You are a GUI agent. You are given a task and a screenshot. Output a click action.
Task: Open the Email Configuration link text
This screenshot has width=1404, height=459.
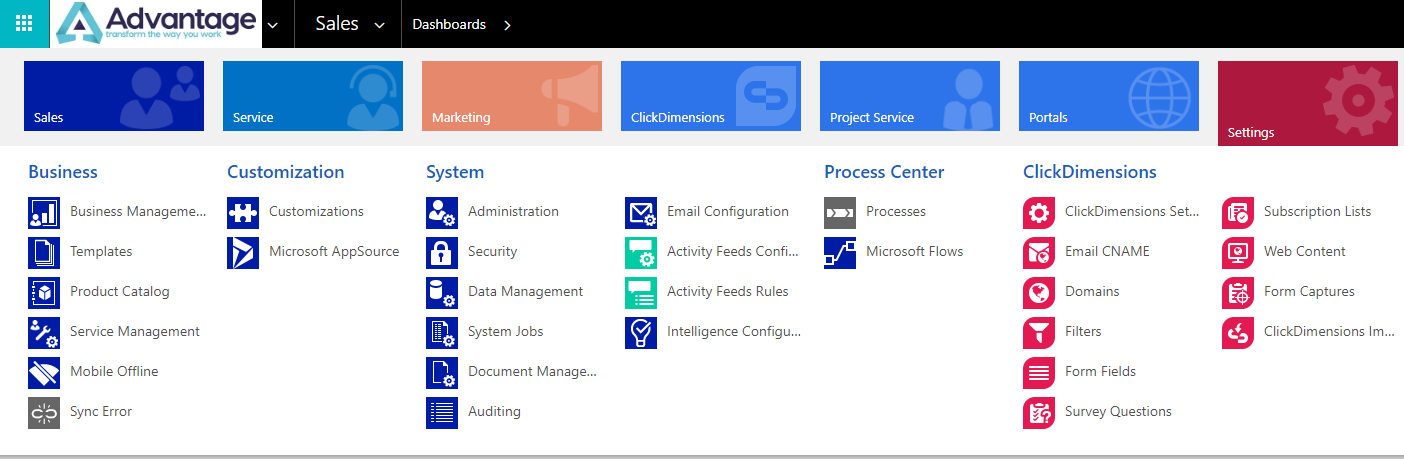[x=728, y=212]
